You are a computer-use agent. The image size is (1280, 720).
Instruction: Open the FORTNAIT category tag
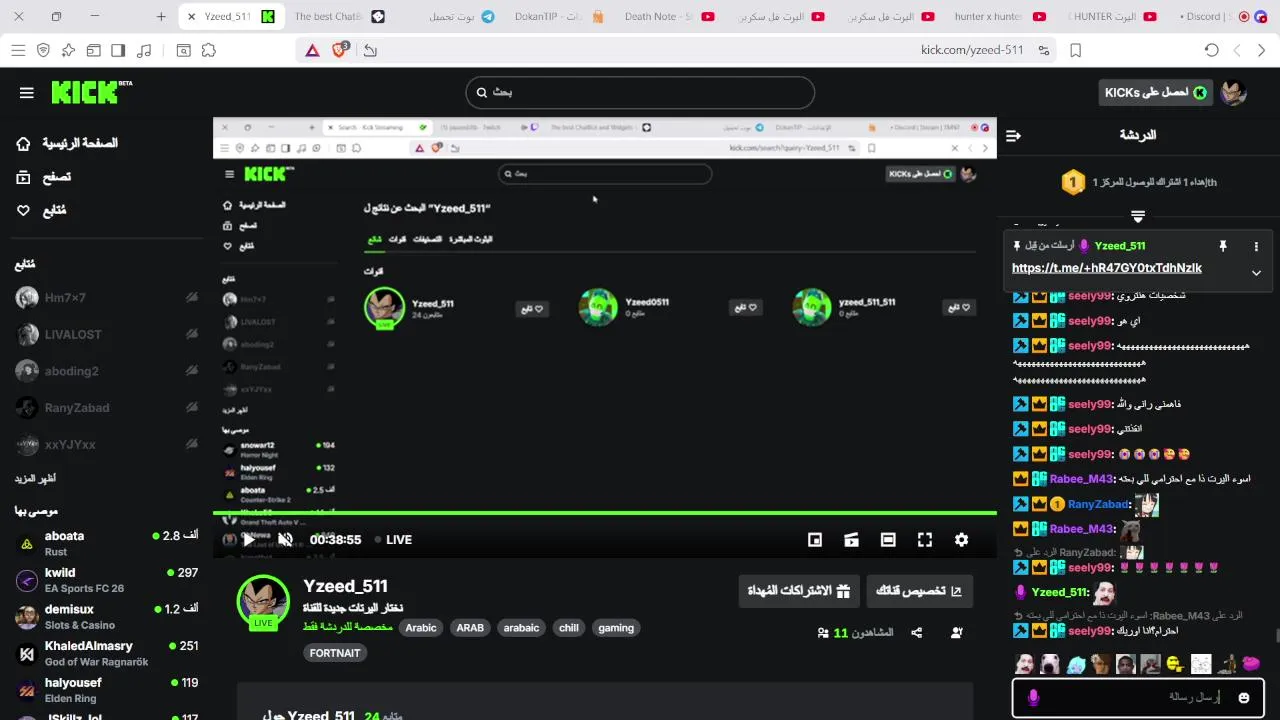tap(335, 653)
